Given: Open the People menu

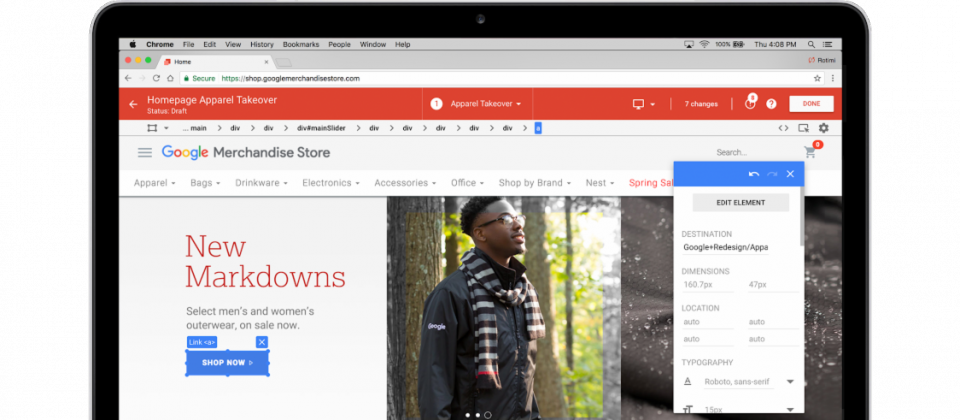Looking at the screenshot, I should click(339, 45).
